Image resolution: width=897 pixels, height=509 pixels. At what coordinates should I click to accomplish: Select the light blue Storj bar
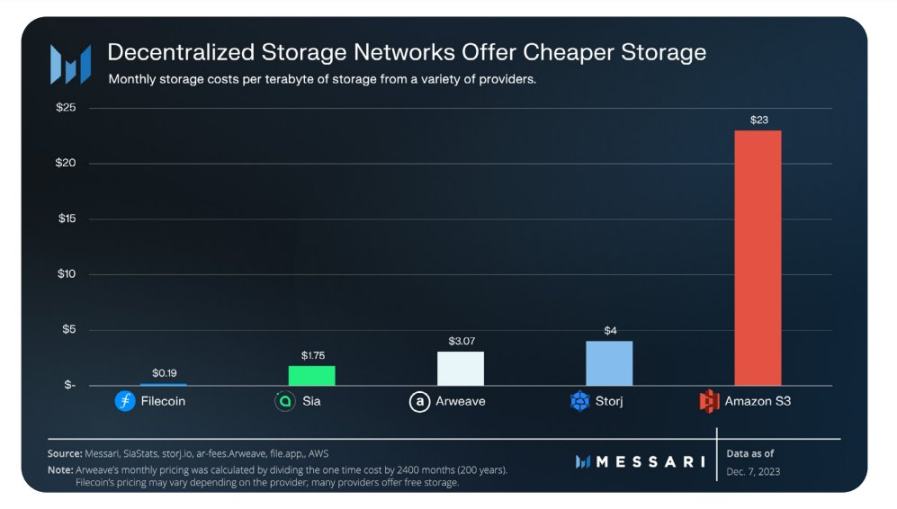pos(609,363)
